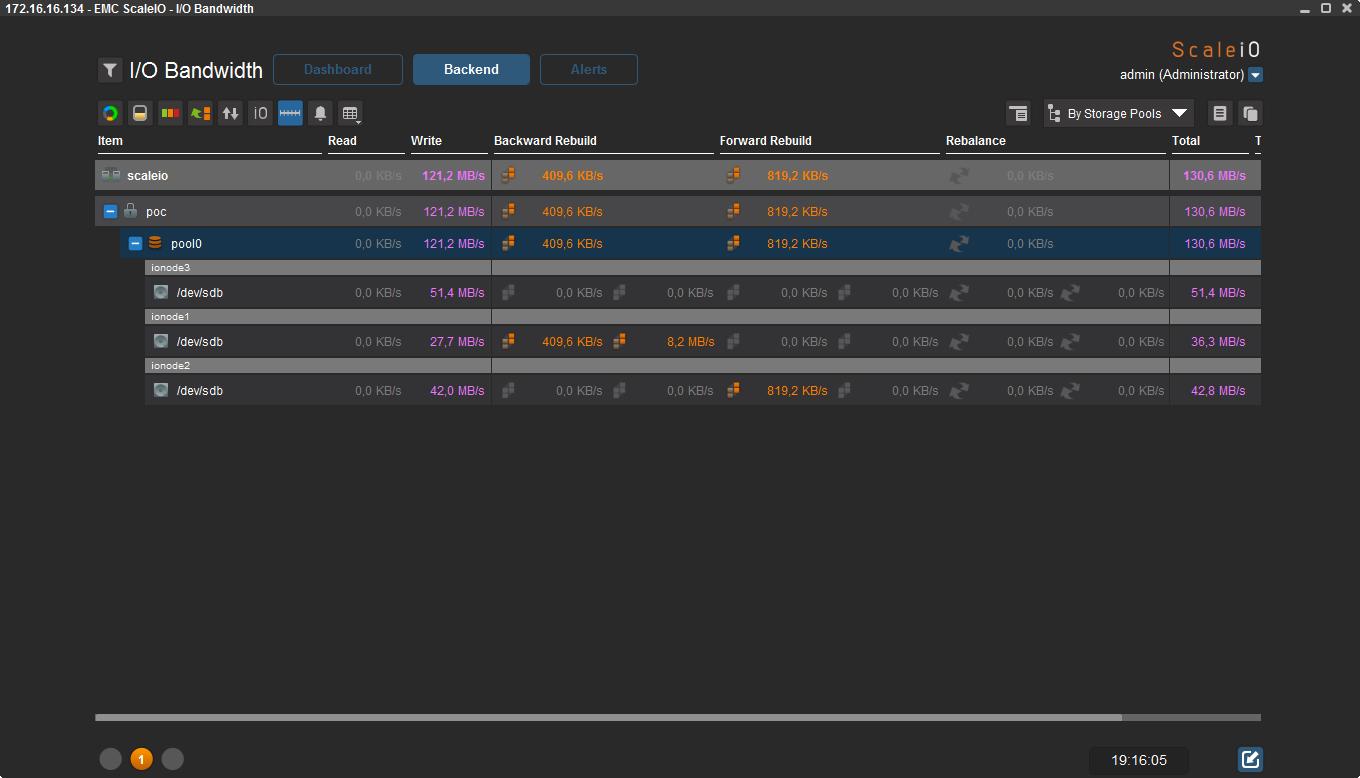Image resolution: width=1360 pixels, height=778 pixels.
Task: Select the up-down arrows bandwidth view icon
Action: click(x=230, y=113)
